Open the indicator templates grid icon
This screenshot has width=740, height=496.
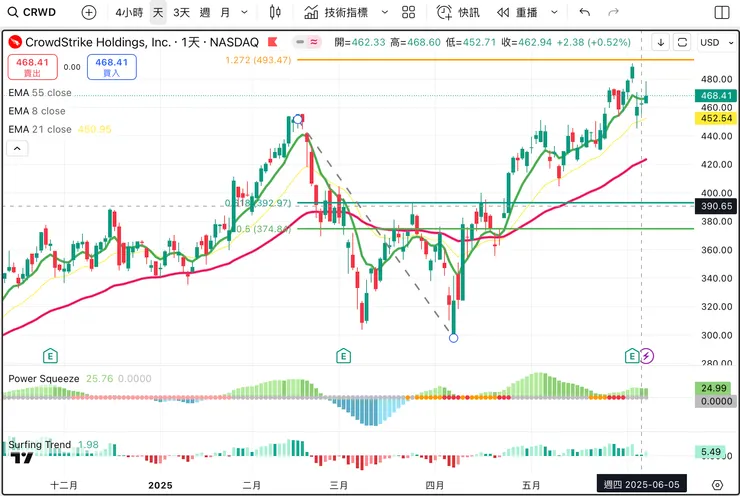(409, 12)
